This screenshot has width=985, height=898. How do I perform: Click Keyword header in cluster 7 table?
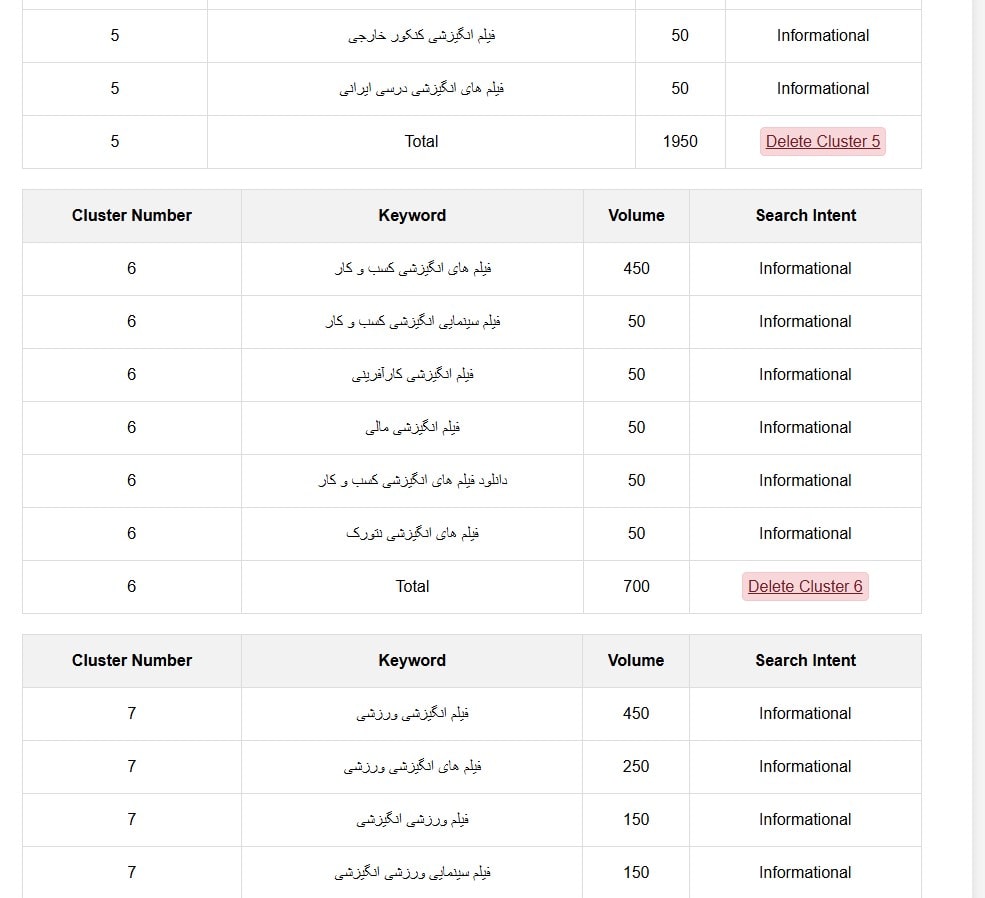(412, 660)
